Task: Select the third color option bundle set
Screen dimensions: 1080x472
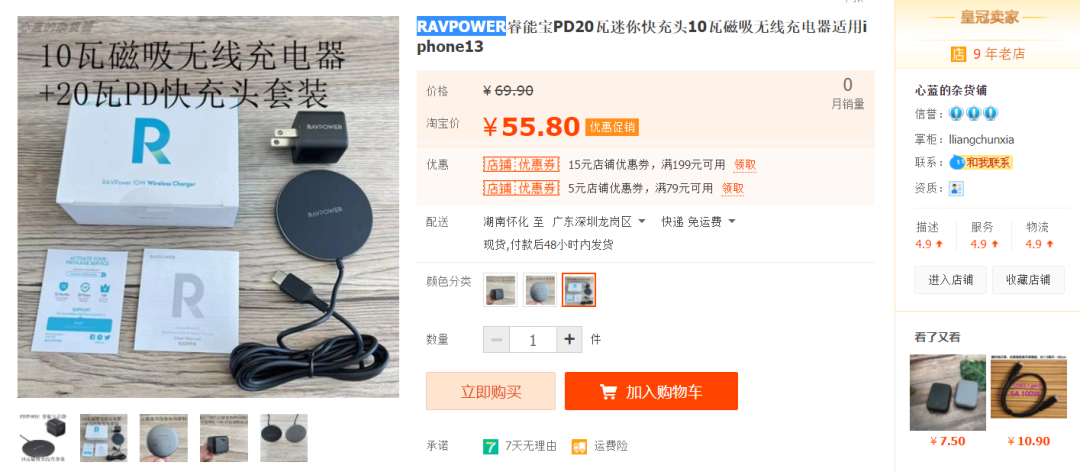Action: [579, 290]
